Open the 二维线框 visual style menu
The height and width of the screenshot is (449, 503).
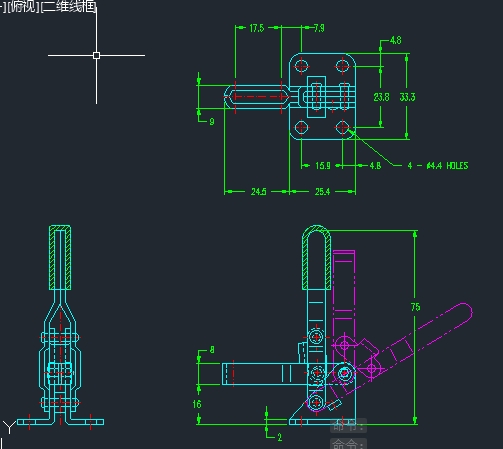(x=69, y=7)
